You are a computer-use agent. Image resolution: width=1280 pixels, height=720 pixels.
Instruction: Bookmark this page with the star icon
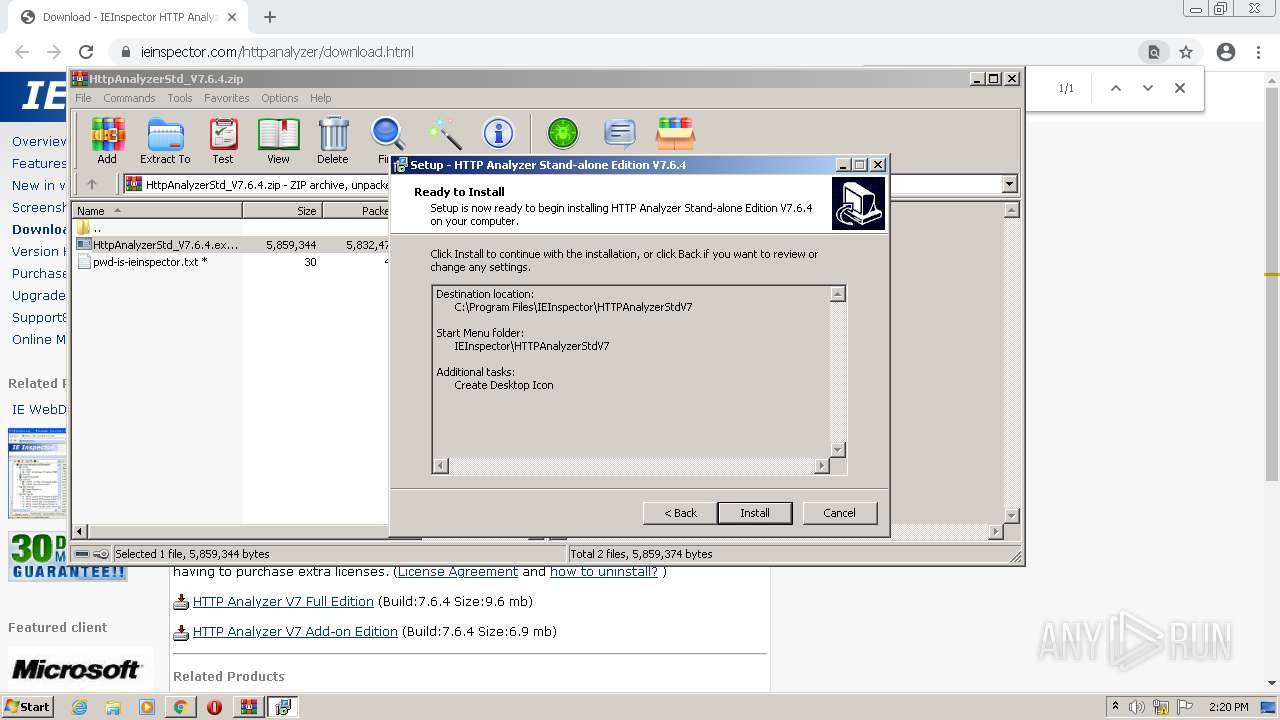click(x=1186, y=52)
